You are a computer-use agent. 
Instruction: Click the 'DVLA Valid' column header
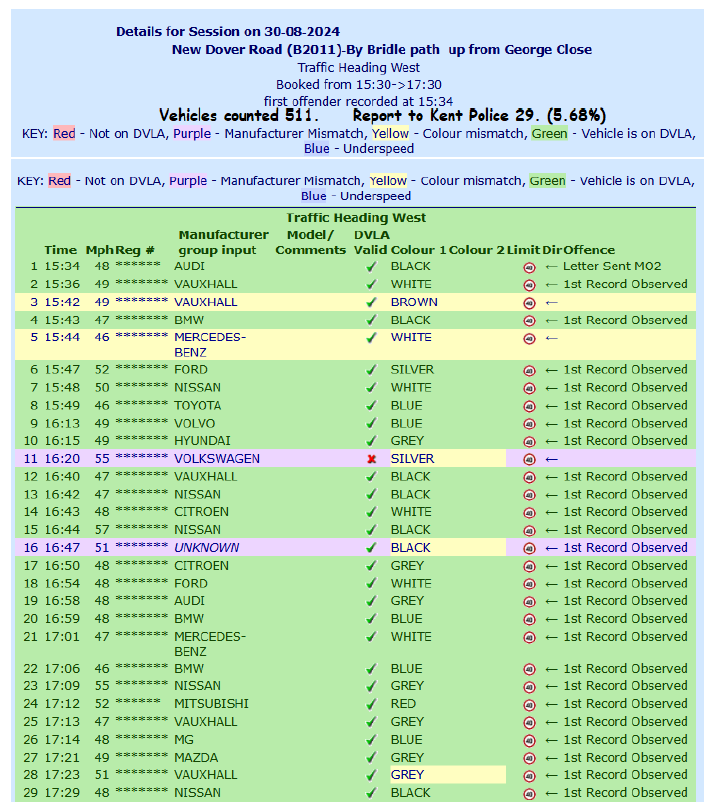point(371,242)
